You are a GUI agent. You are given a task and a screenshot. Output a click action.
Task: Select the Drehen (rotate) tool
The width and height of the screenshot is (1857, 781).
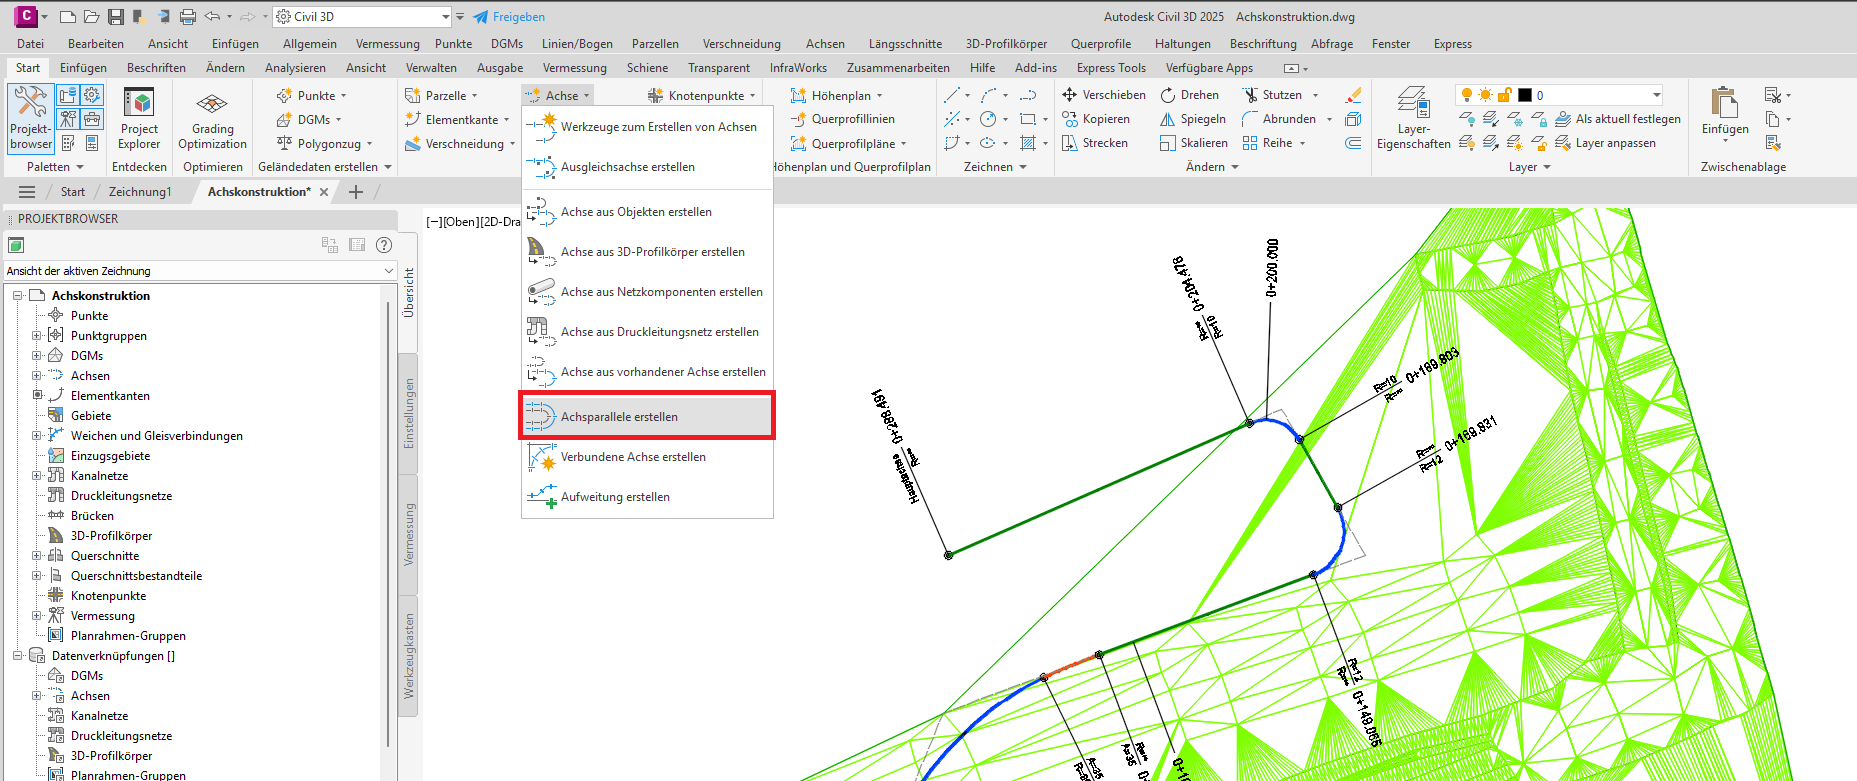pyautogui.click(x=1189, y=95)
